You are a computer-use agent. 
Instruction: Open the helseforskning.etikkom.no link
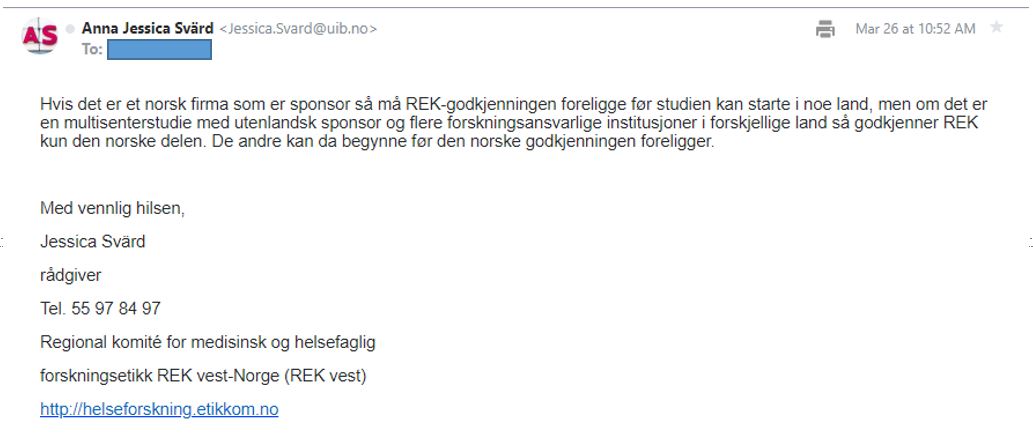[x=159, y=410]
